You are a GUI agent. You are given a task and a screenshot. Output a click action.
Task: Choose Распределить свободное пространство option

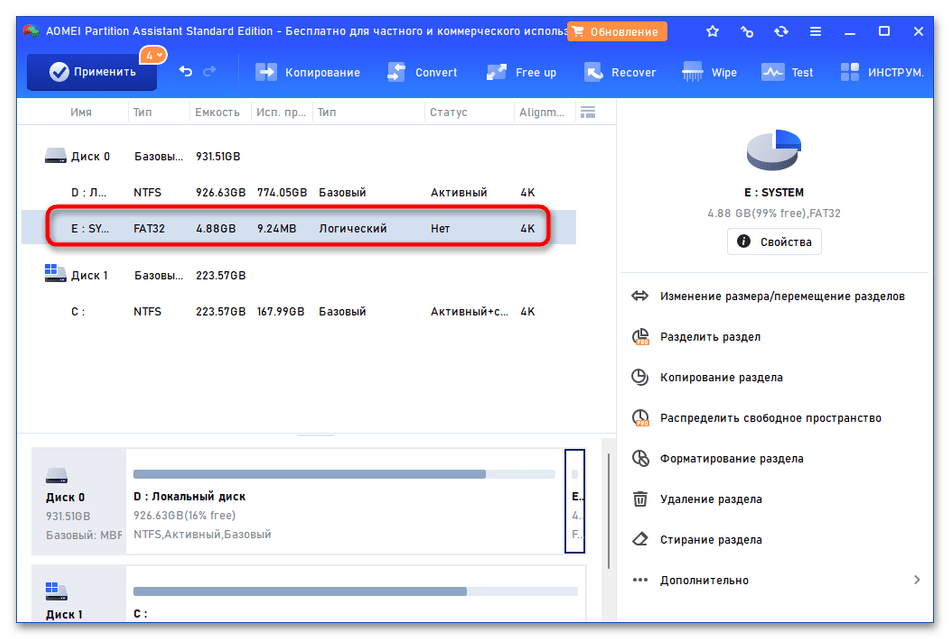pyautogui.click(x=771, y=418)
